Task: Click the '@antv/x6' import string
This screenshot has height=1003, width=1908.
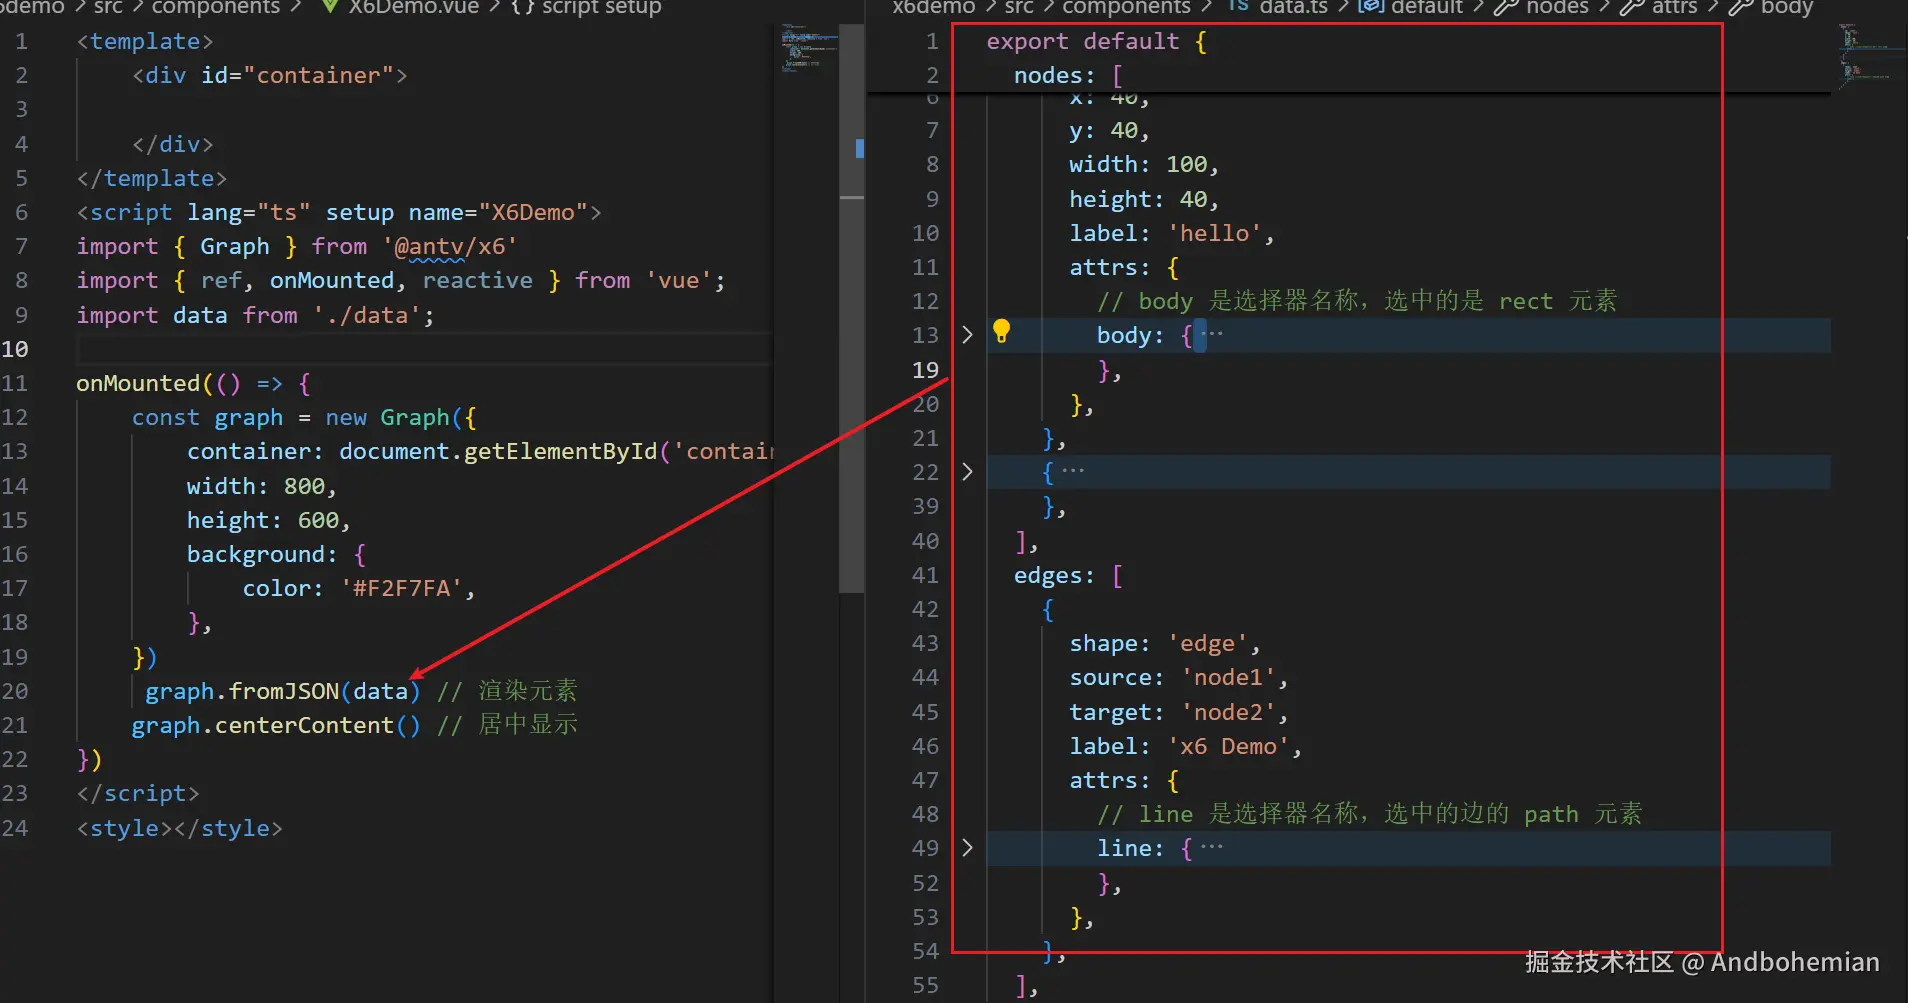Action: [449, 247]
